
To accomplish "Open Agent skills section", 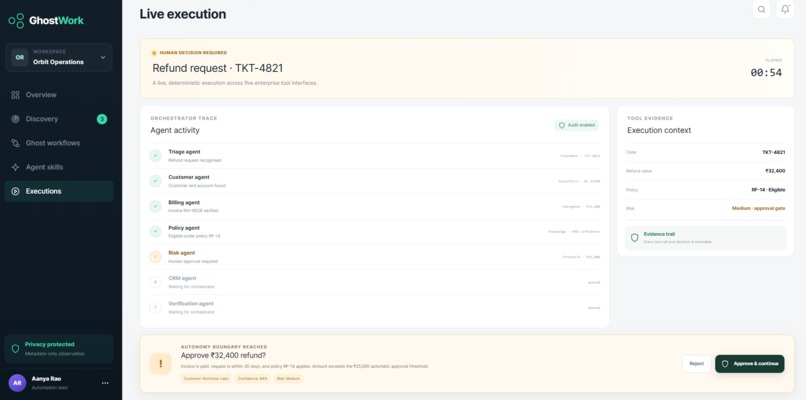I will [59, 167].
